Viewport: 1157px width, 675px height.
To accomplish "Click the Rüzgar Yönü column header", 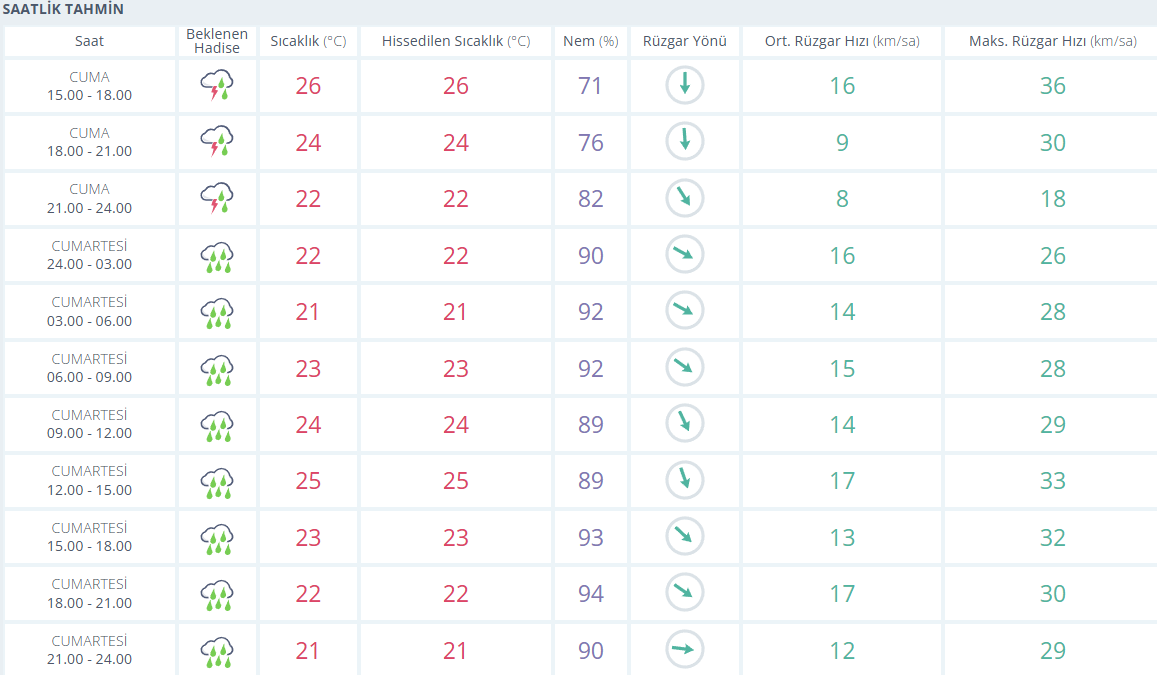I will (x=685, y=41).
